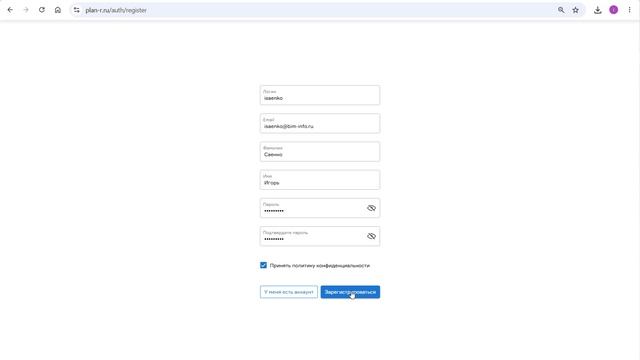This screenshot has height=360, width=640.
Task: Focus the Email field with isaenko@bim-info.ru
Action: 320,123
